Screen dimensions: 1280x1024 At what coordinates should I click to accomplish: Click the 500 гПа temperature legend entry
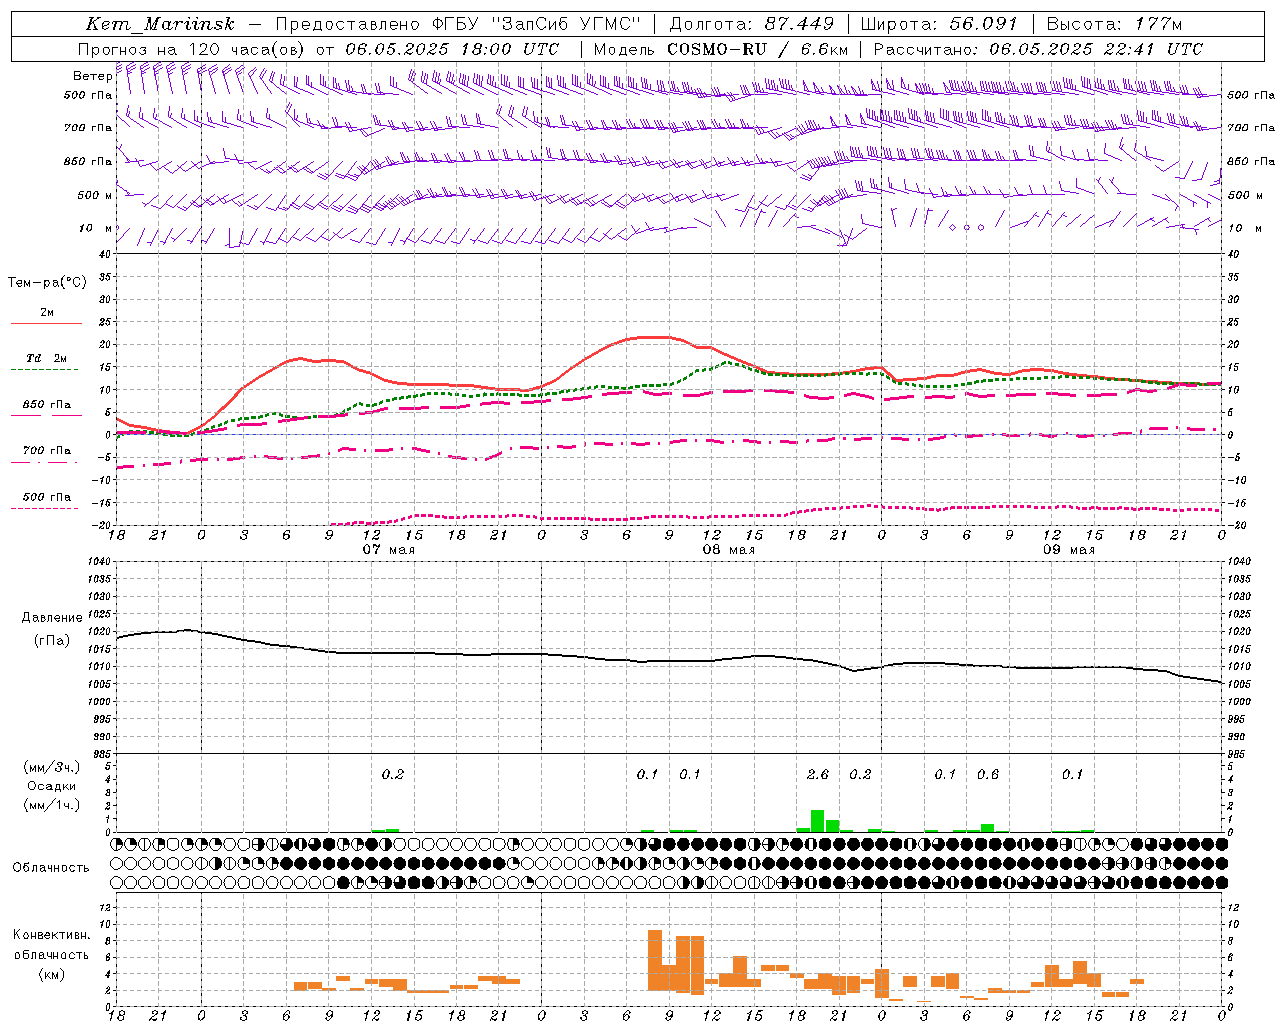pyautogui.click(x=46, y=497)
